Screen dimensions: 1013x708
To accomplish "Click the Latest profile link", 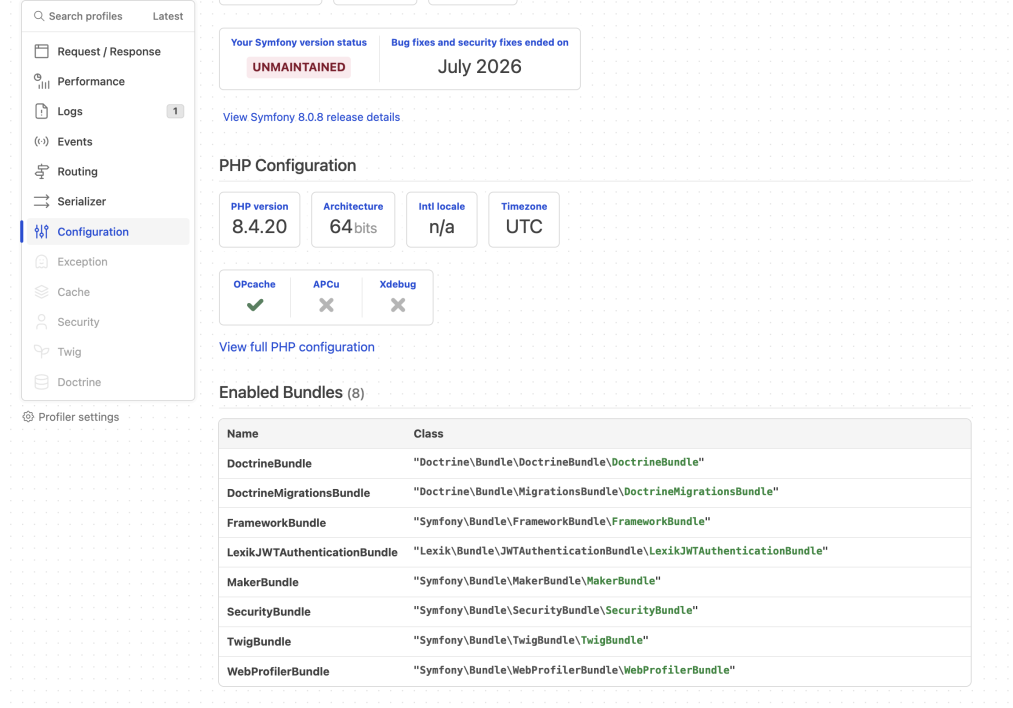I will coord(168,16).
